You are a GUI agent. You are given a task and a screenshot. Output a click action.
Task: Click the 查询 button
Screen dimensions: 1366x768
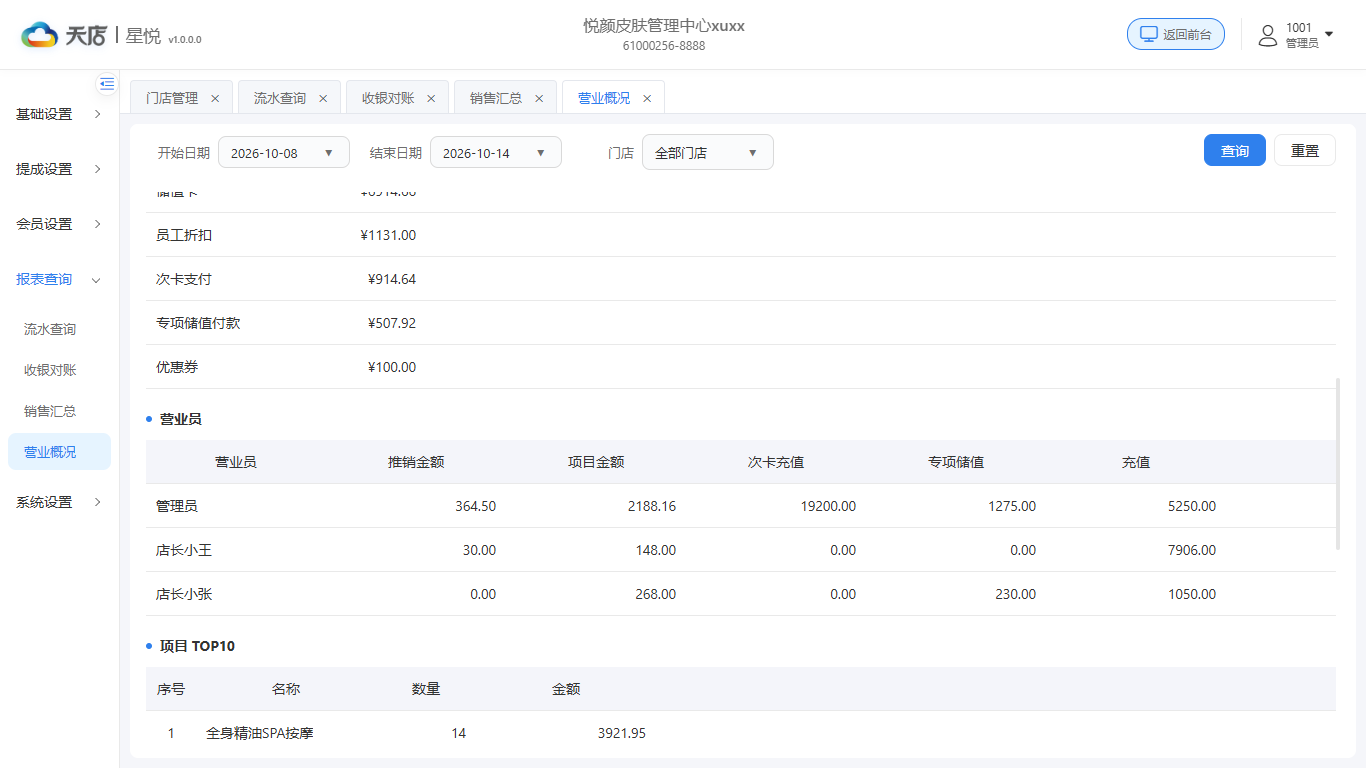(x=1235, y=150)
